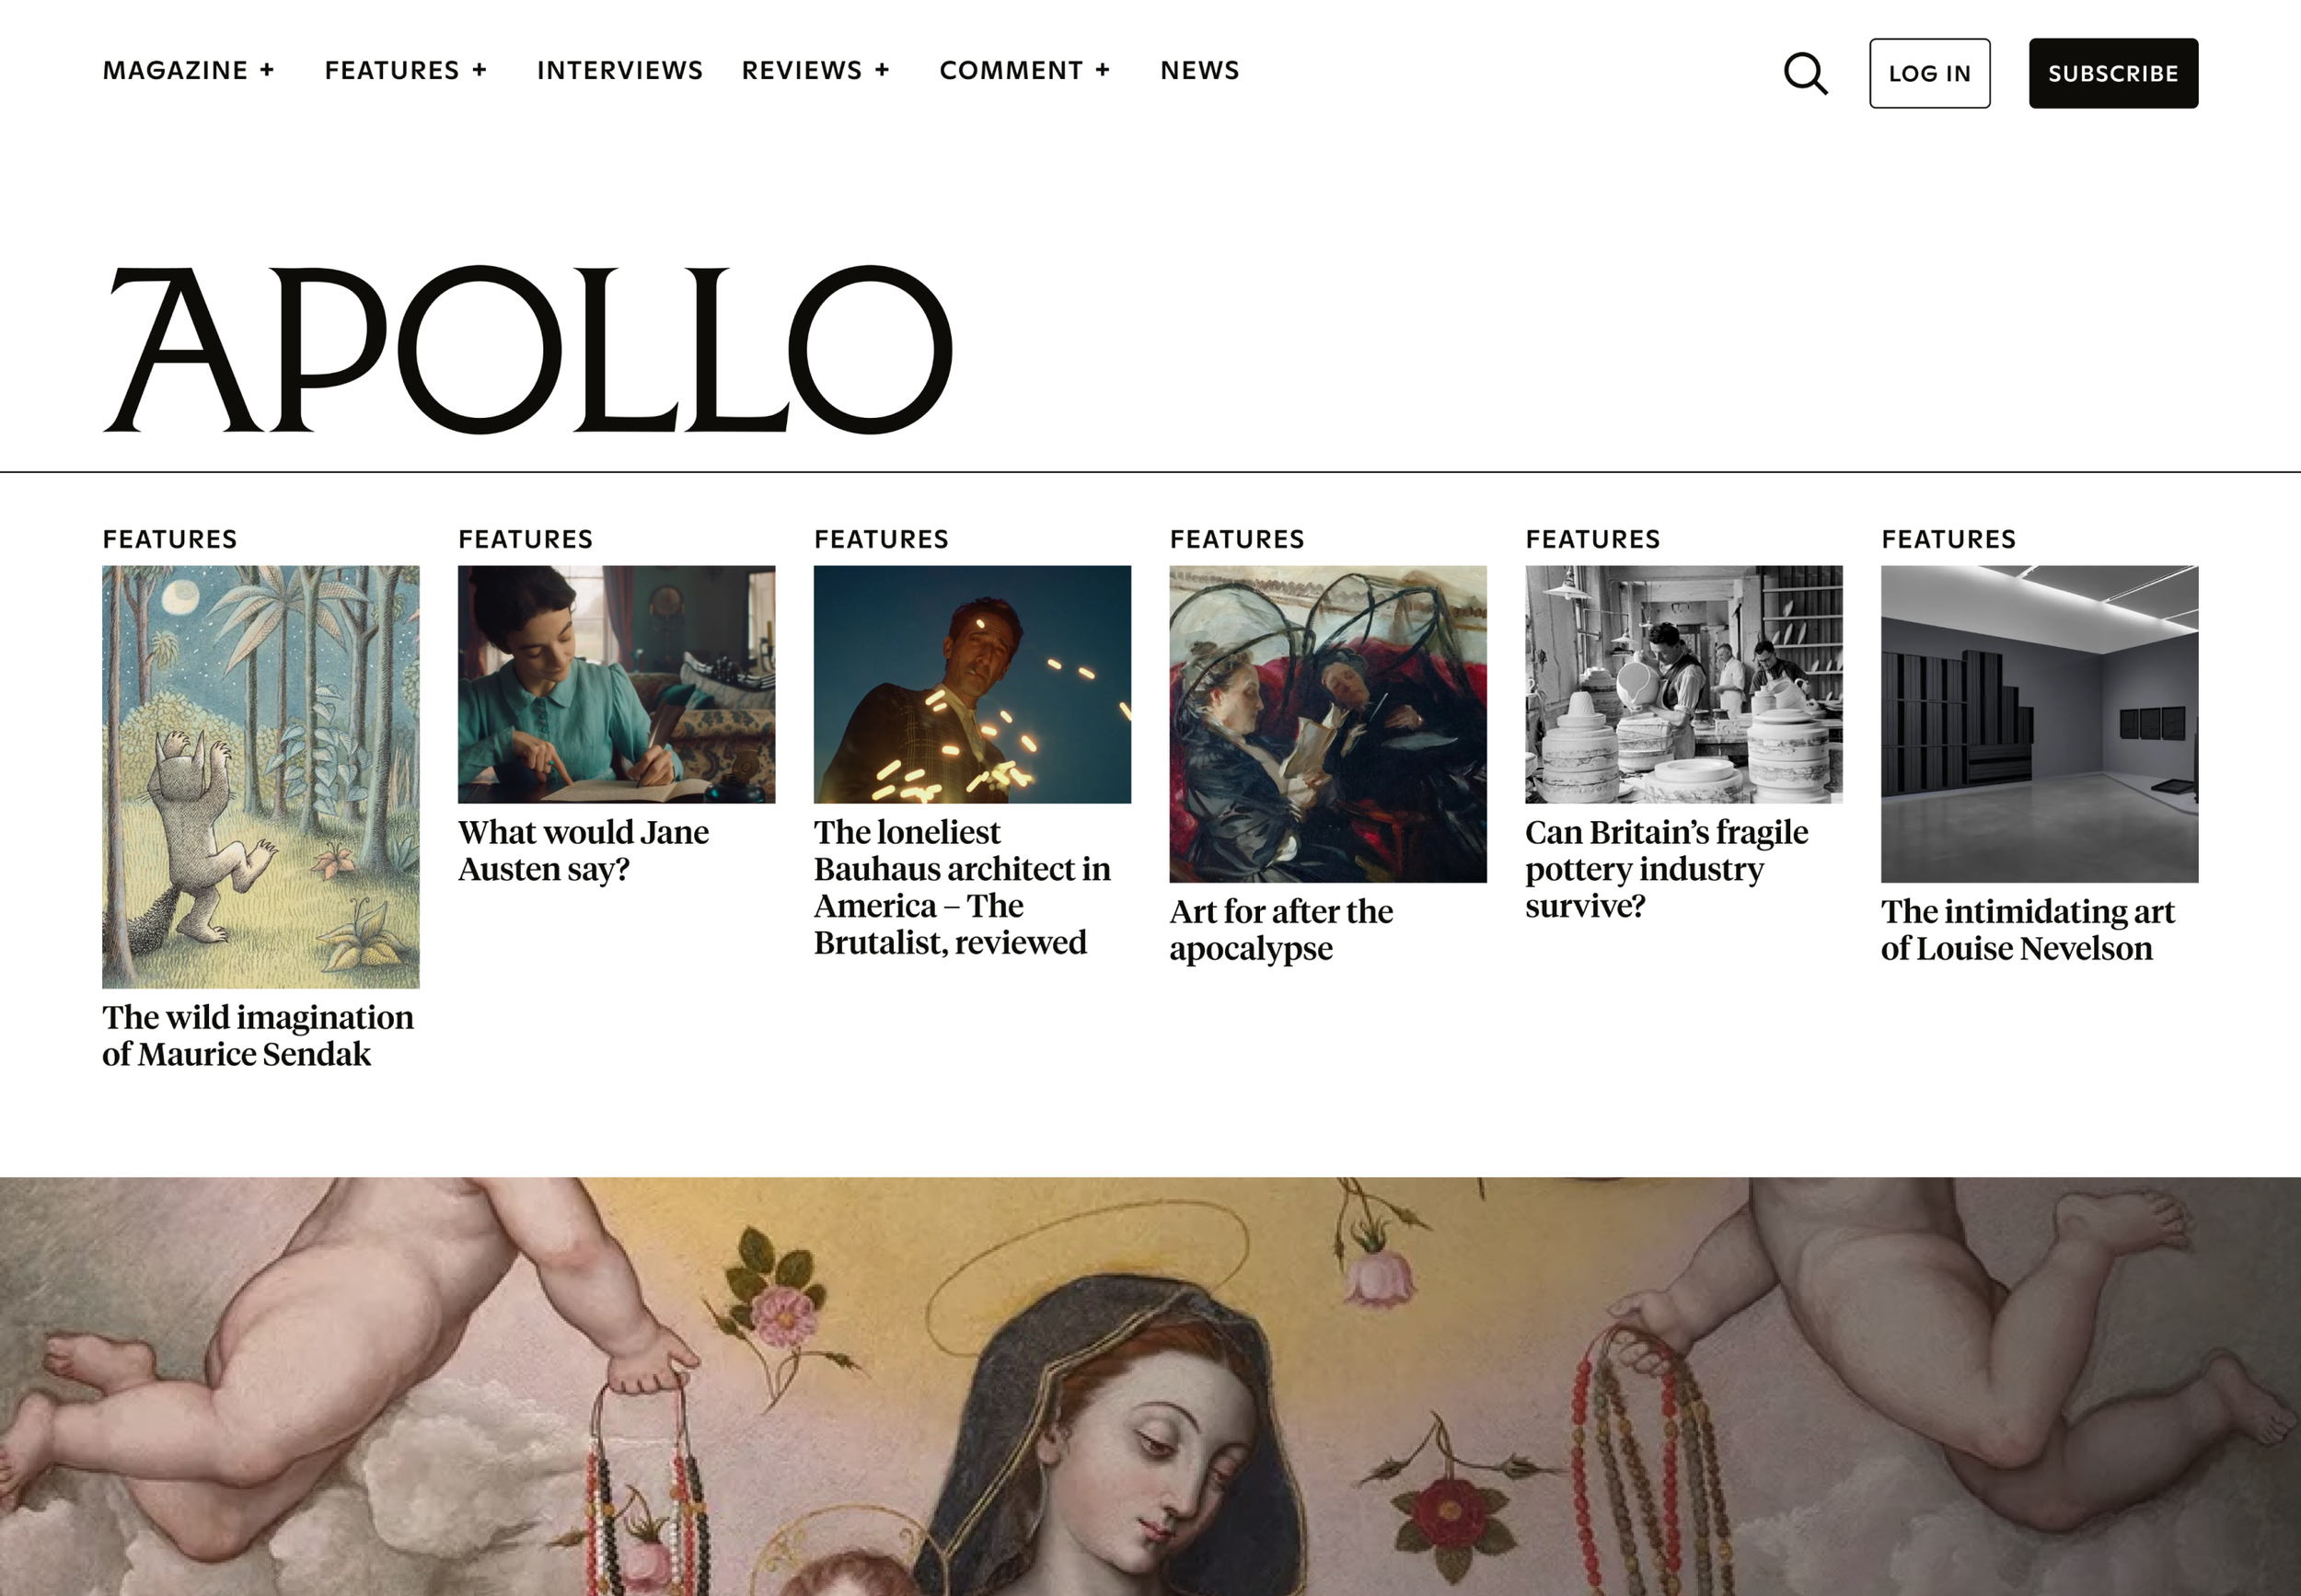
Task: Expand the Comment menu plus sign
Action: click(1103, 70)
